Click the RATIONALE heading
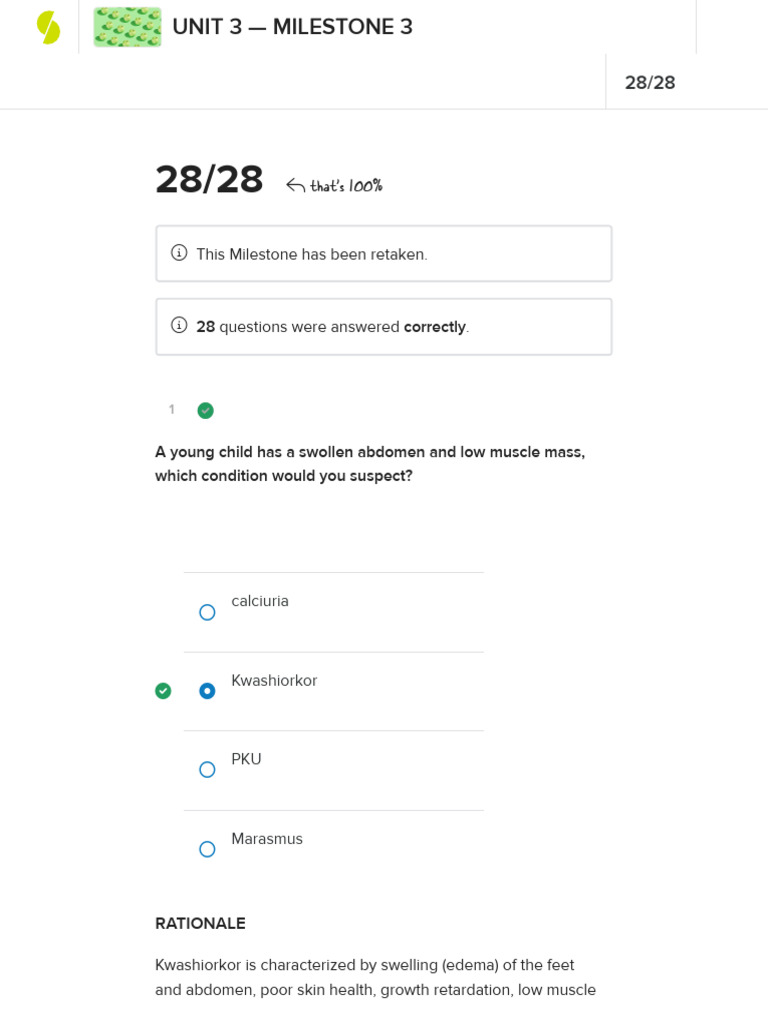The height and width of the screenshot is (1024, 768). tap(200, 923)
